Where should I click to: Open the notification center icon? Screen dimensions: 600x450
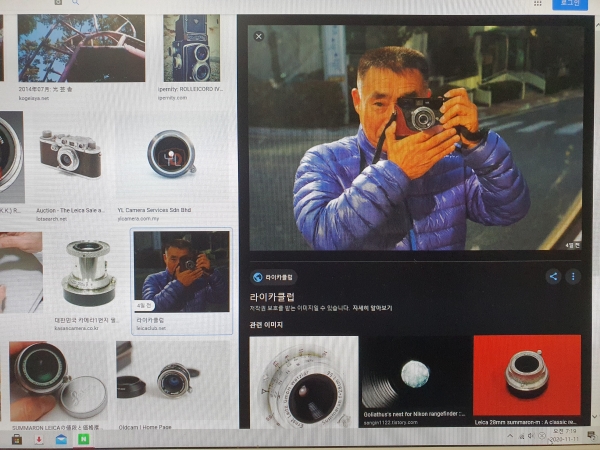[x=592, y=435]
